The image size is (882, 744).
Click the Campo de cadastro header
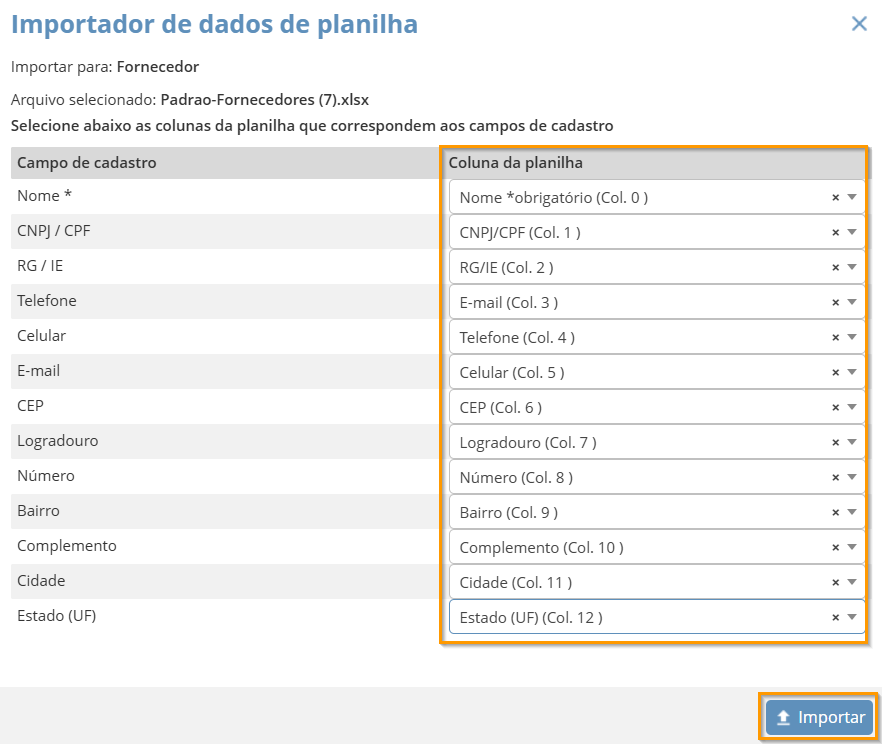click(87, 163)
